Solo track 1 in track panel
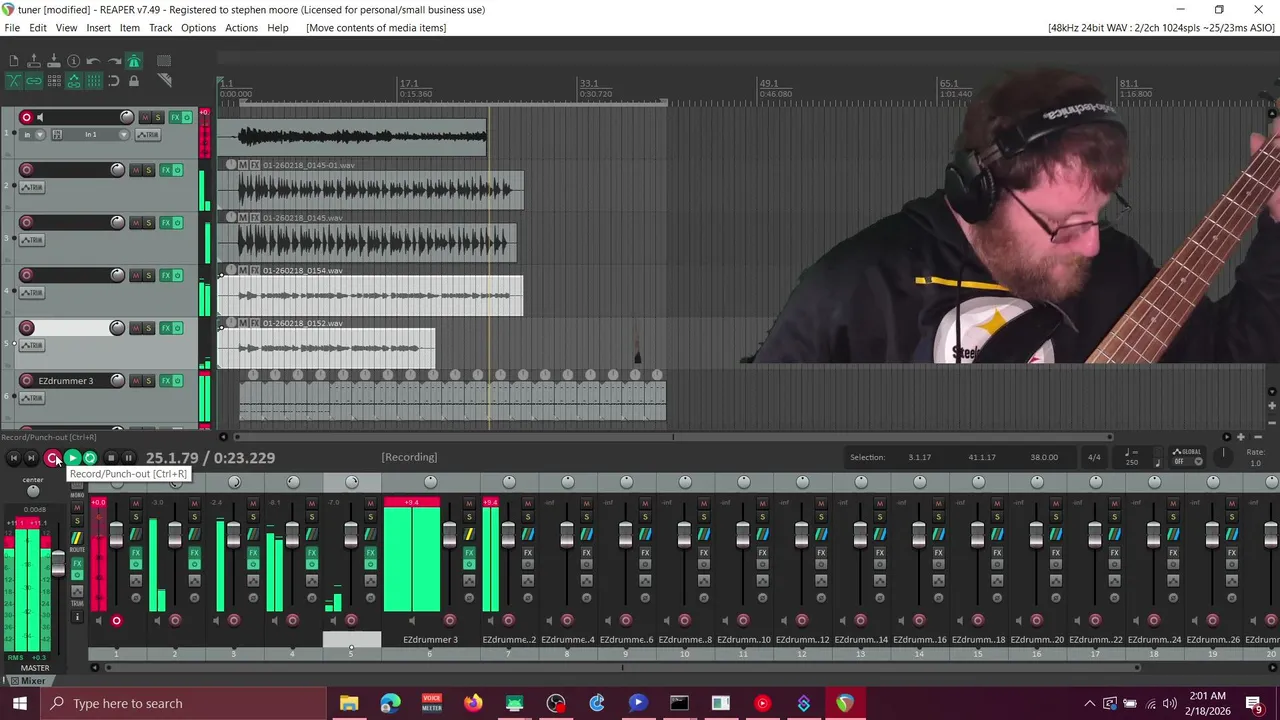Viewport: 1280px width, 720px height. [x=157, y=117]
